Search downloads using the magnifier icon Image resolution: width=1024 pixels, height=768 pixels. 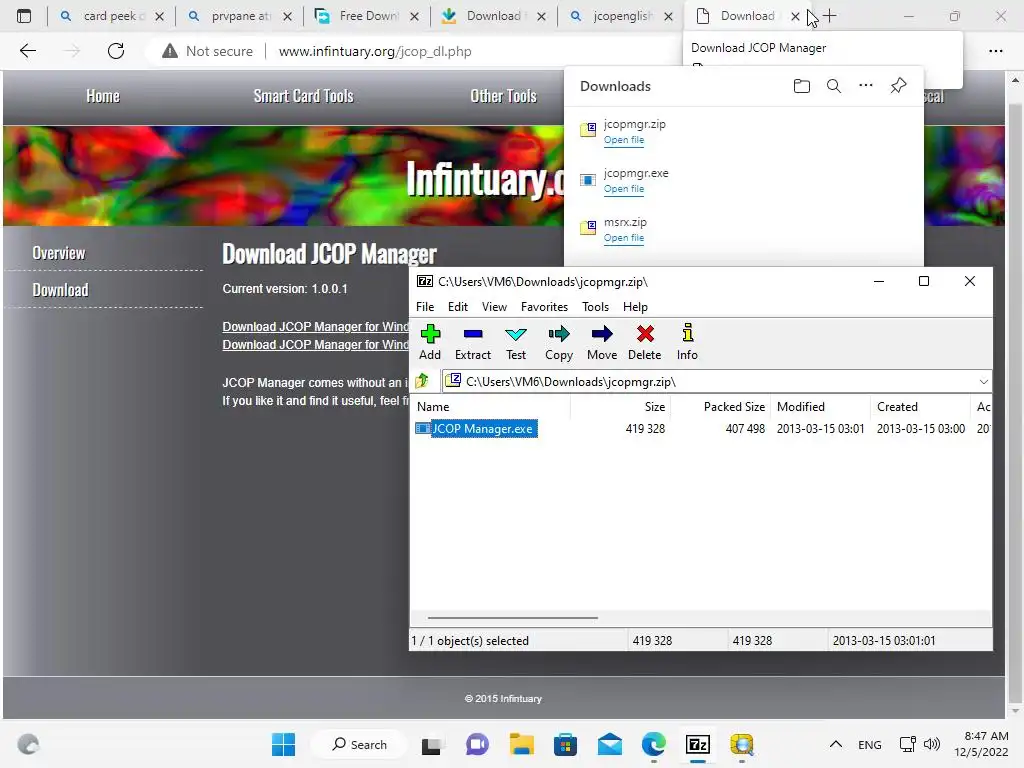[x=834, y=86]
